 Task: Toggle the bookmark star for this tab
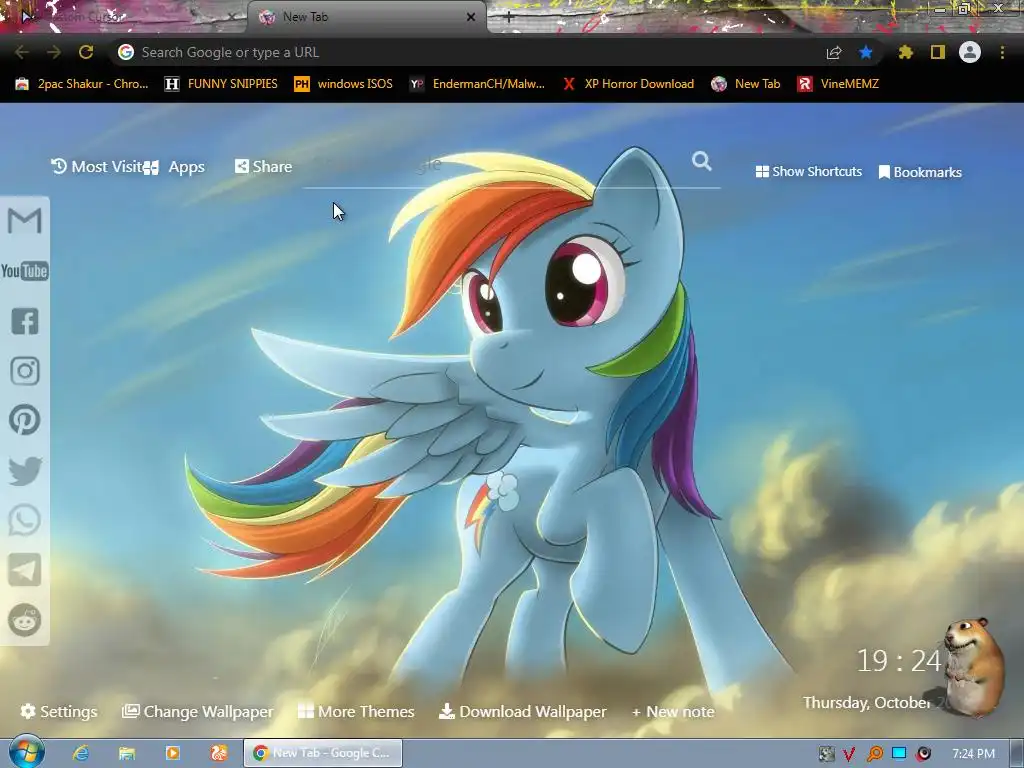pos(866,52)
